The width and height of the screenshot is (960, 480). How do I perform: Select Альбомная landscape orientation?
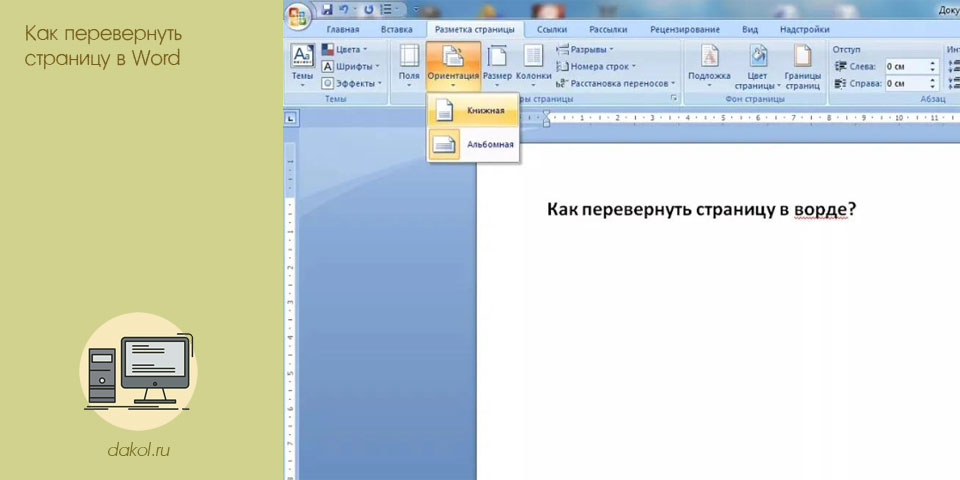point(473,144)
